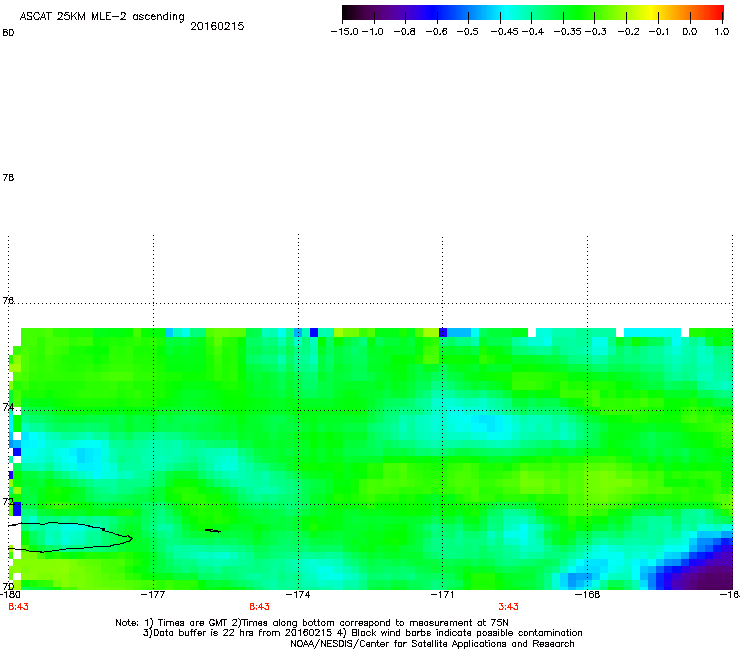Select the latitude label 76
This screenshot has height=650, width=740.
(8, 300)
